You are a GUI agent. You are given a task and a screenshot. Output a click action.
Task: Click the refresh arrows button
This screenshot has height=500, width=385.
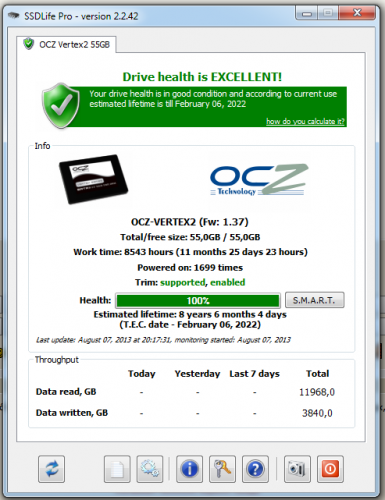pos(51,469)
